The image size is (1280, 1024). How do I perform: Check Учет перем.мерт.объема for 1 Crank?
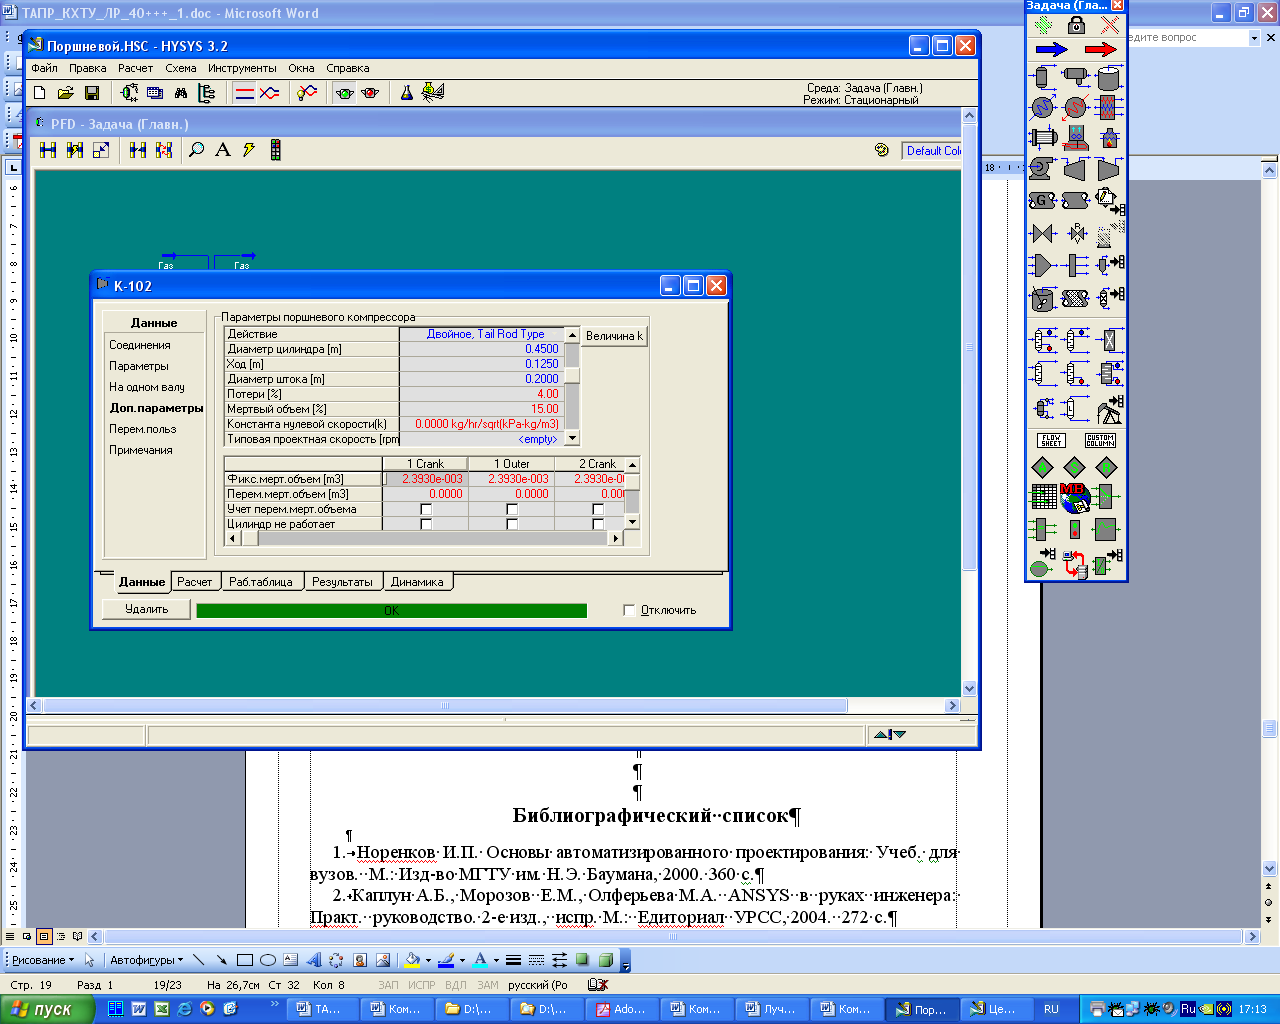[426, 510]
